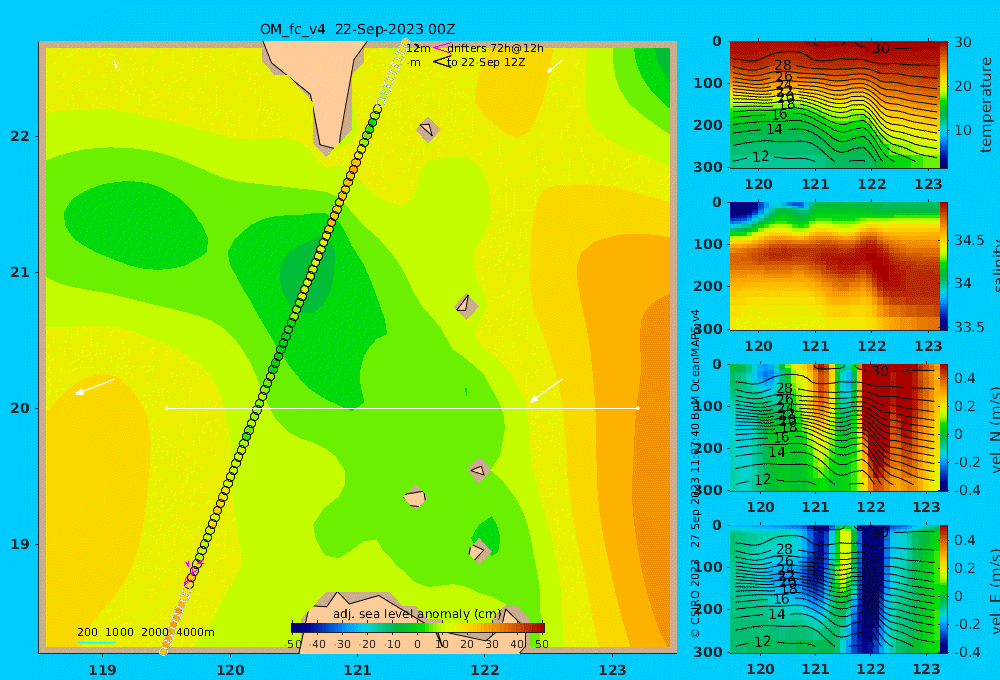Click the island near 121.95E 19.55N
This screenshot has height=680, width=1000.
coord(478,470)
